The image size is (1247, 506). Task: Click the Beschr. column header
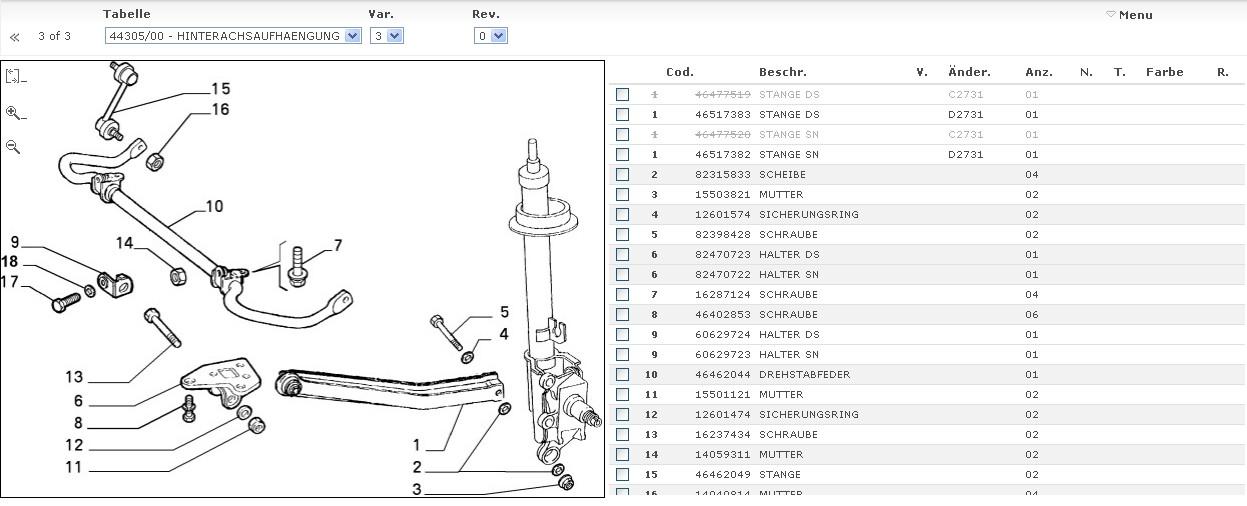click(782, 72)
